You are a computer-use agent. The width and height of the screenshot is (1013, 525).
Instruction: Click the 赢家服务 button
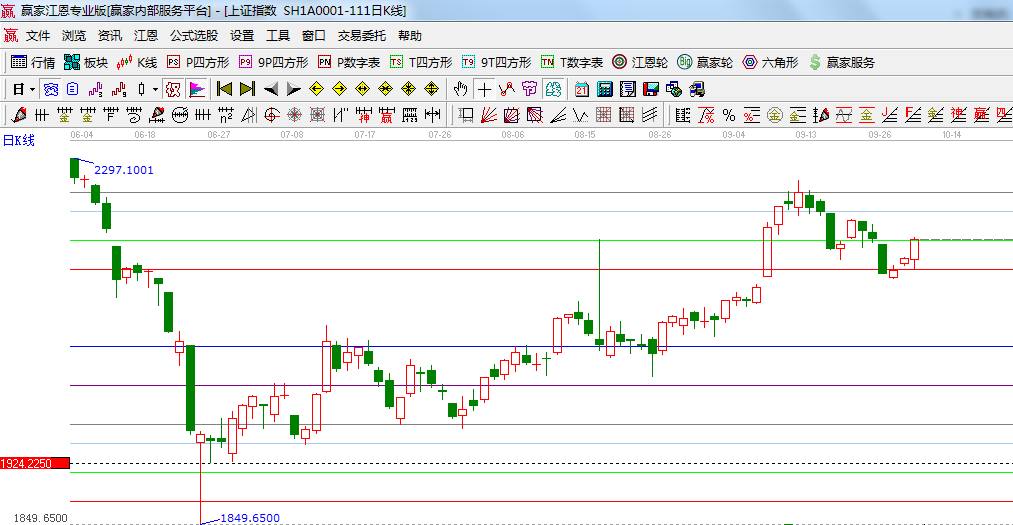pos(841,62)
